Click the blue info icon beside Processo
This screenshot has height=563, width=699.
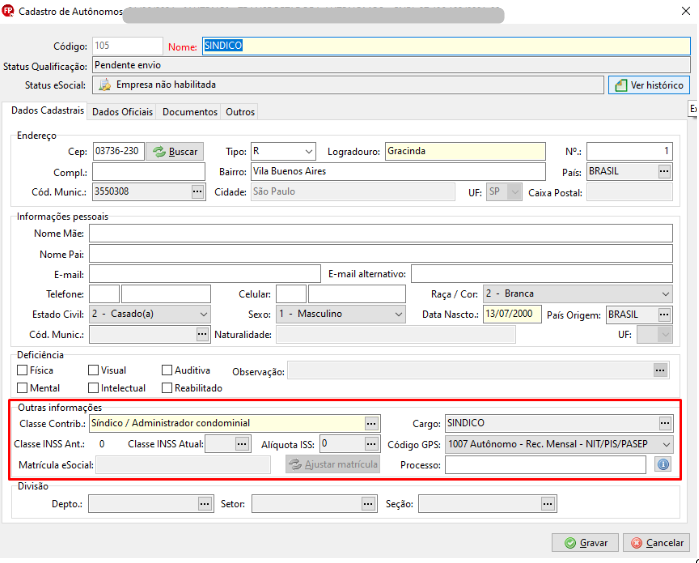pyautogui.click(x=663, y=464)
